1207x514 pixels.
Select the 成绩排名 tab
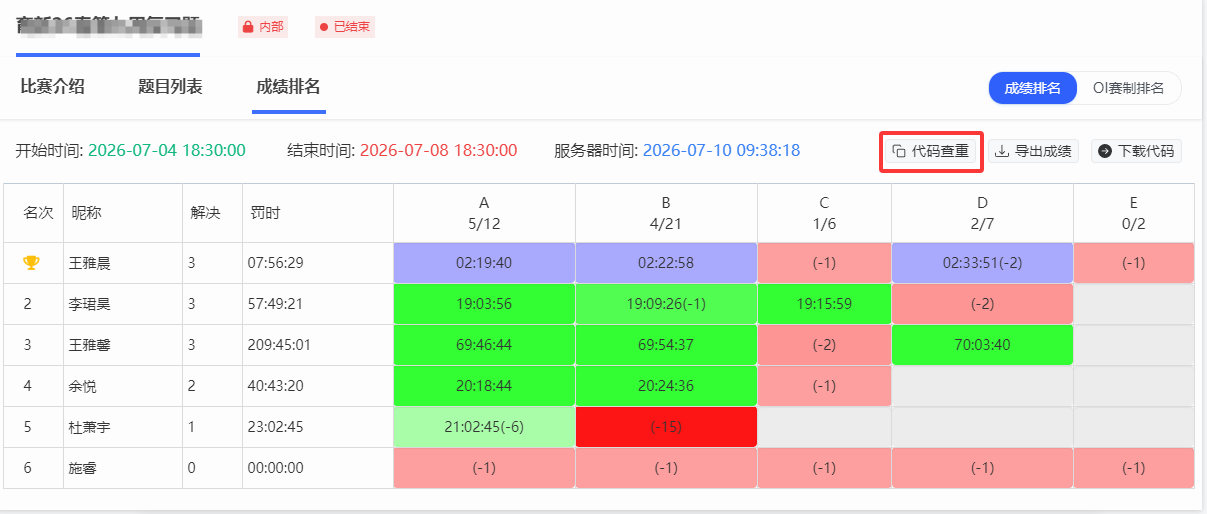[x=288, y=86]
